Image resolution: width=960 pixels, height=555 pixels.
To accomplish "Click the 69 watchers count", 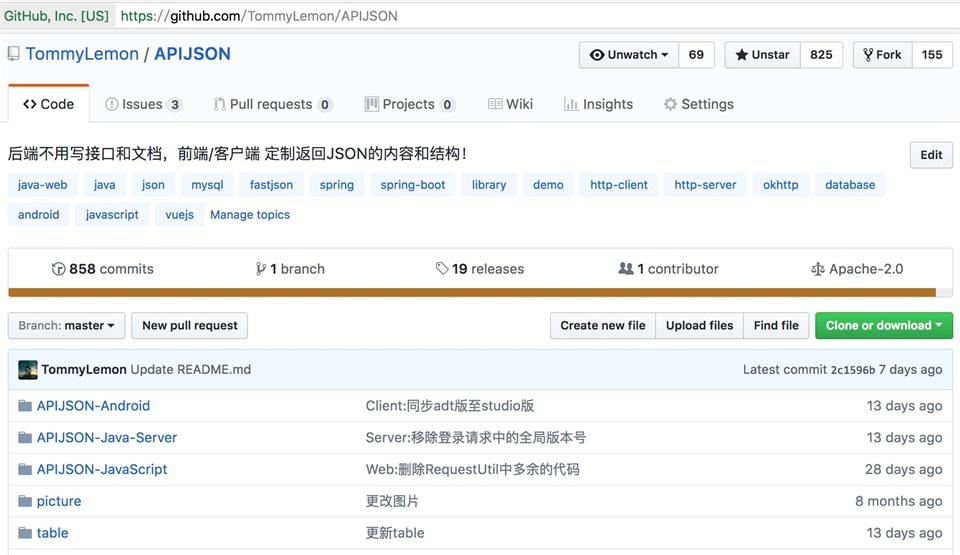I will coord(696,55).
